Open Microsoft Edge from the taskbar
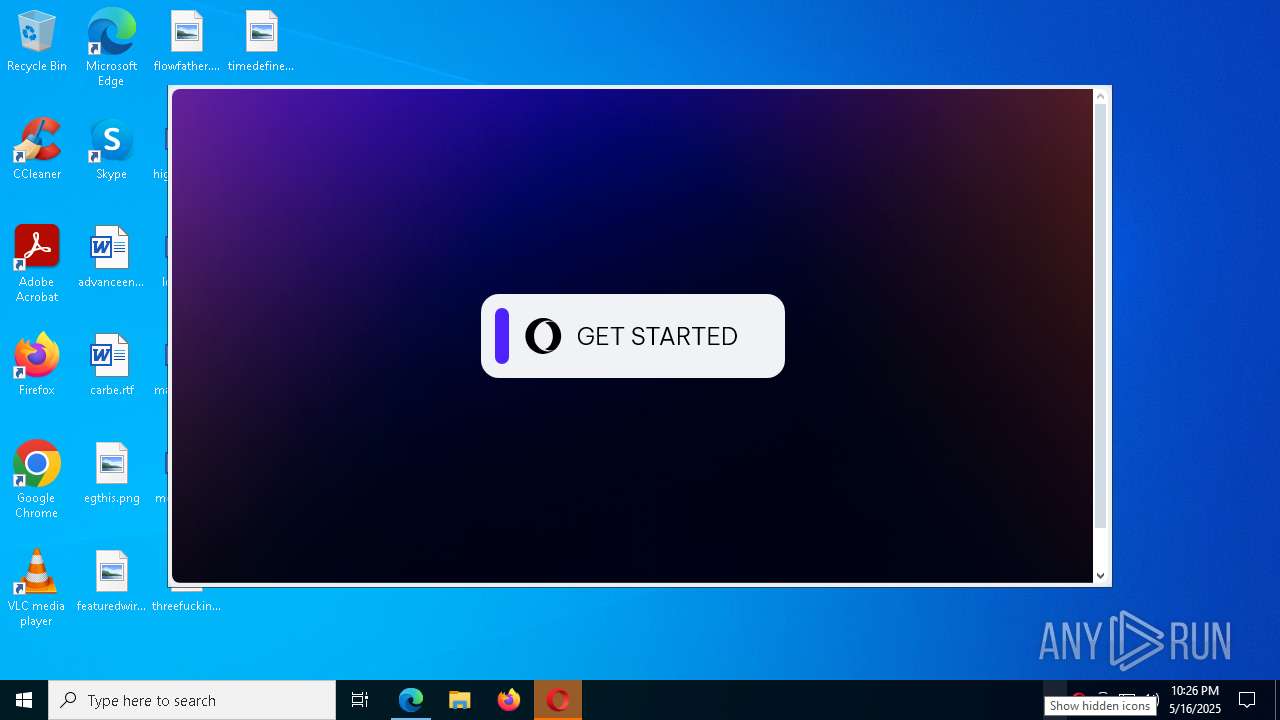Viewport: 1280px width, 720px height. 410,700
